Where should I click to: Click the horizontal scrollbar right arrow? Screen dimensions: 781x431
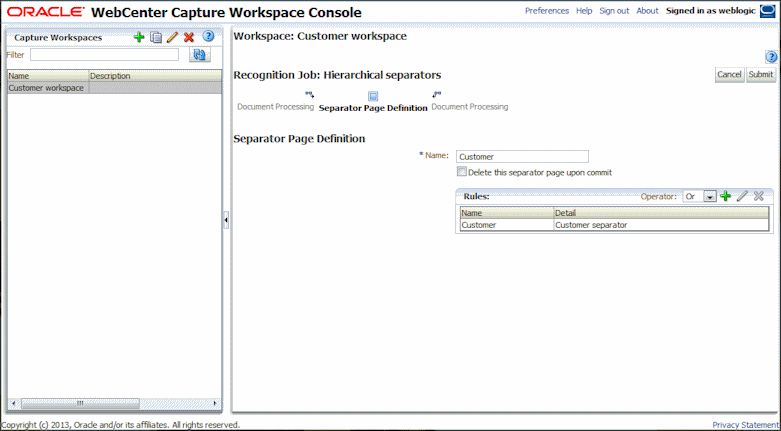(x=215, y=403)
